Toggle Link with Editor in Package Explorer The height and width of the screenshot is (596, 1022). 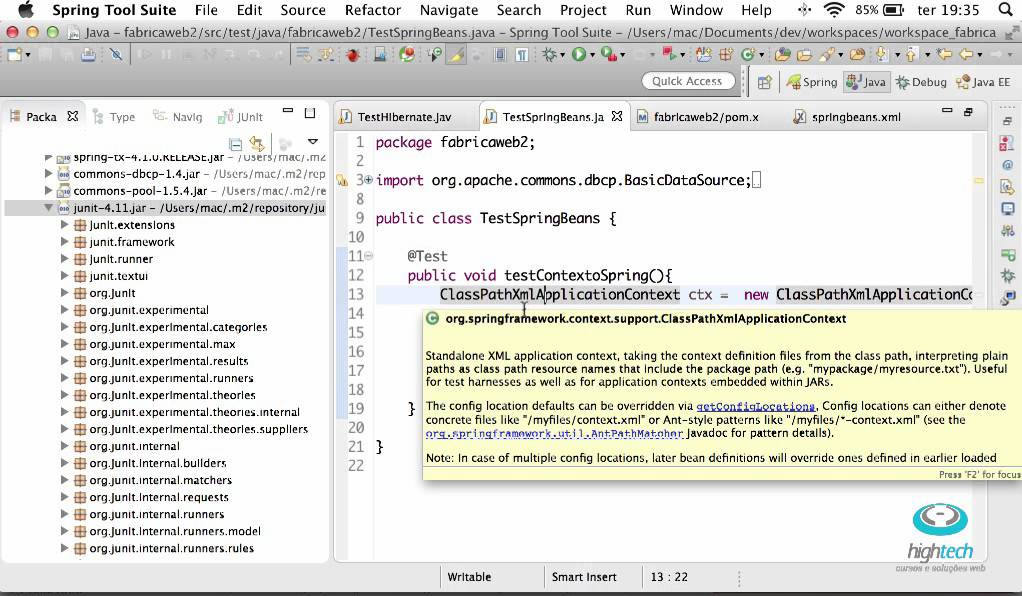click(x=257, y=143)
